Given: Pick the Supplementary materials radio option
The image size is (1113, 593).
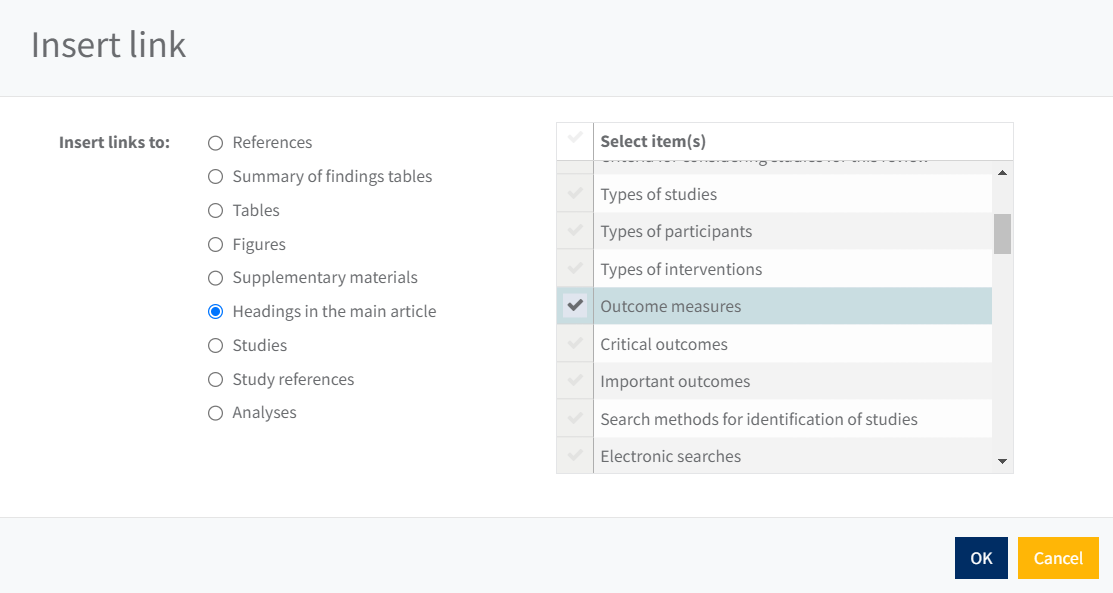Looking at the screenshot, I should (x=215, y=278).
